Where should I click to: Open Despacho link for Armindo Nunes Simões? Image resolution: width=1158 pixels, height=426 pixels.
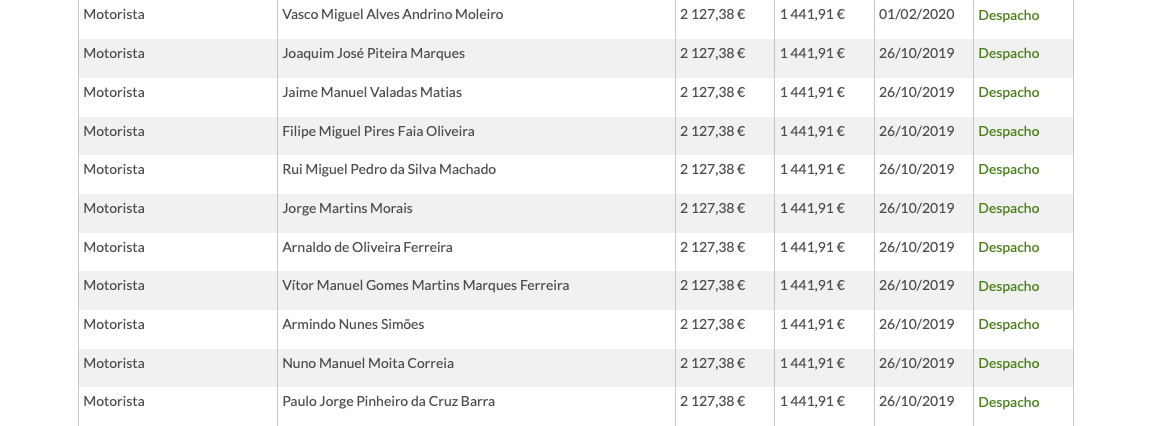pyautogui.click(x=1008, y=325)
